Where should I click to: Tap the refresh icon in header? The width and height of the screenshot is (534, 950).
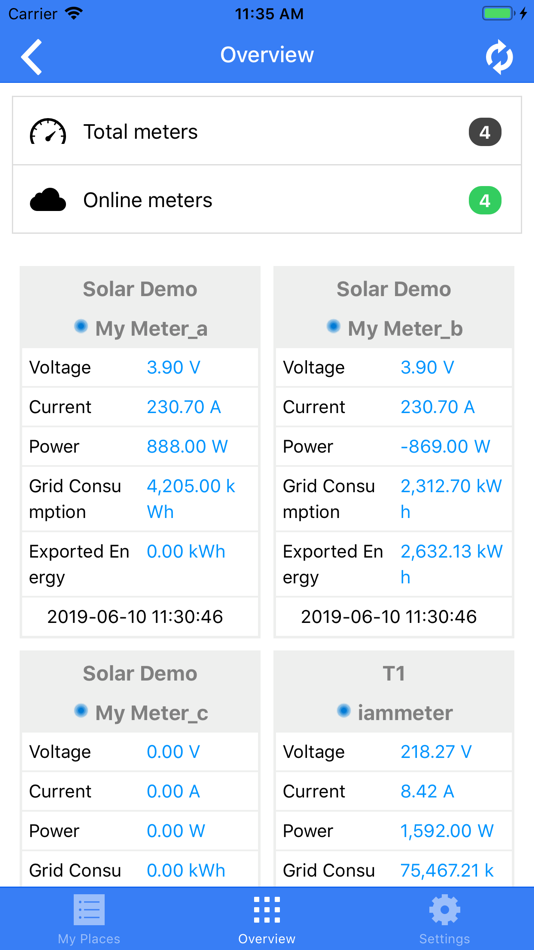point(499,56)
